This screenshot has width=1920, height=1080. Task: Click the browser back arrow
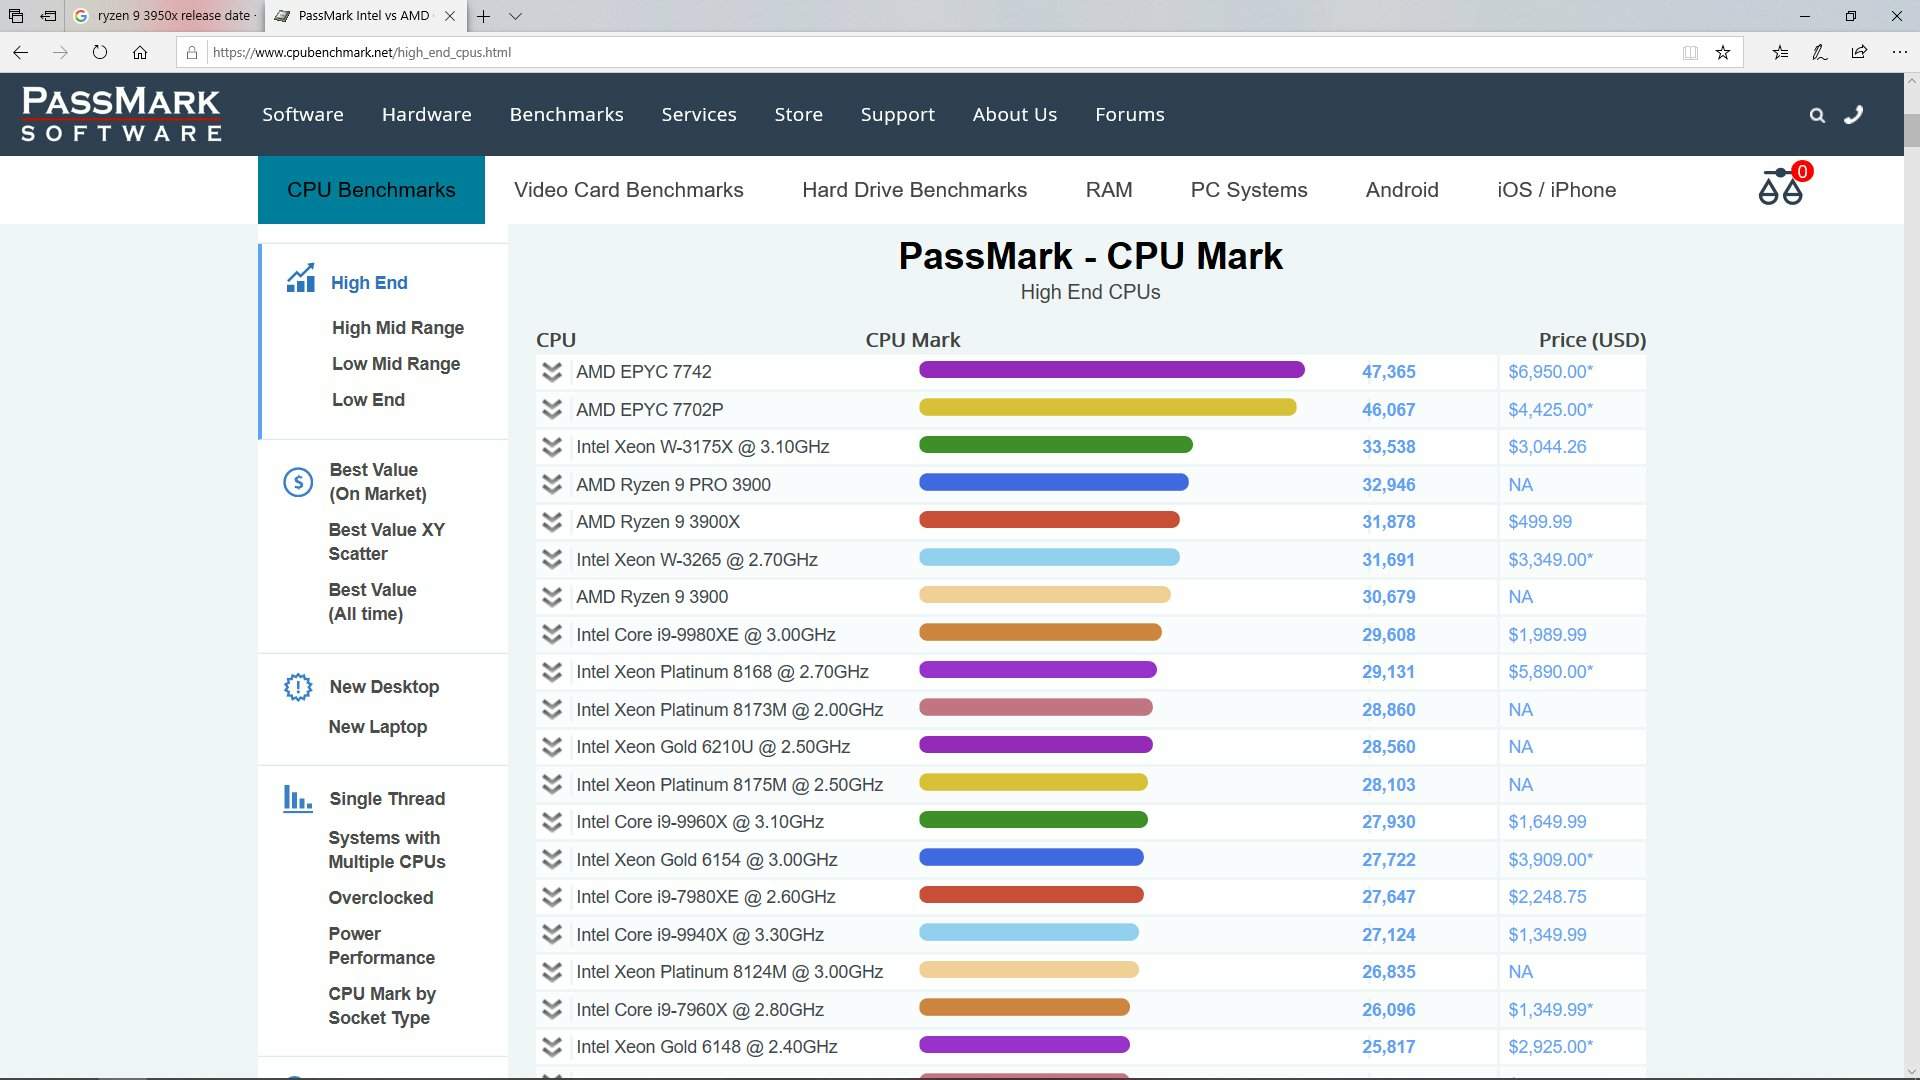click(21, 52)
